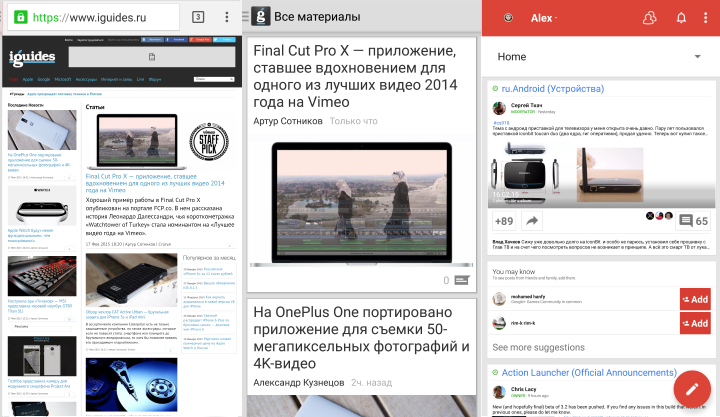This screenshot has height=417, width=720.
Task: Click the Facebook share button on iguides
Action: point(177,40)
